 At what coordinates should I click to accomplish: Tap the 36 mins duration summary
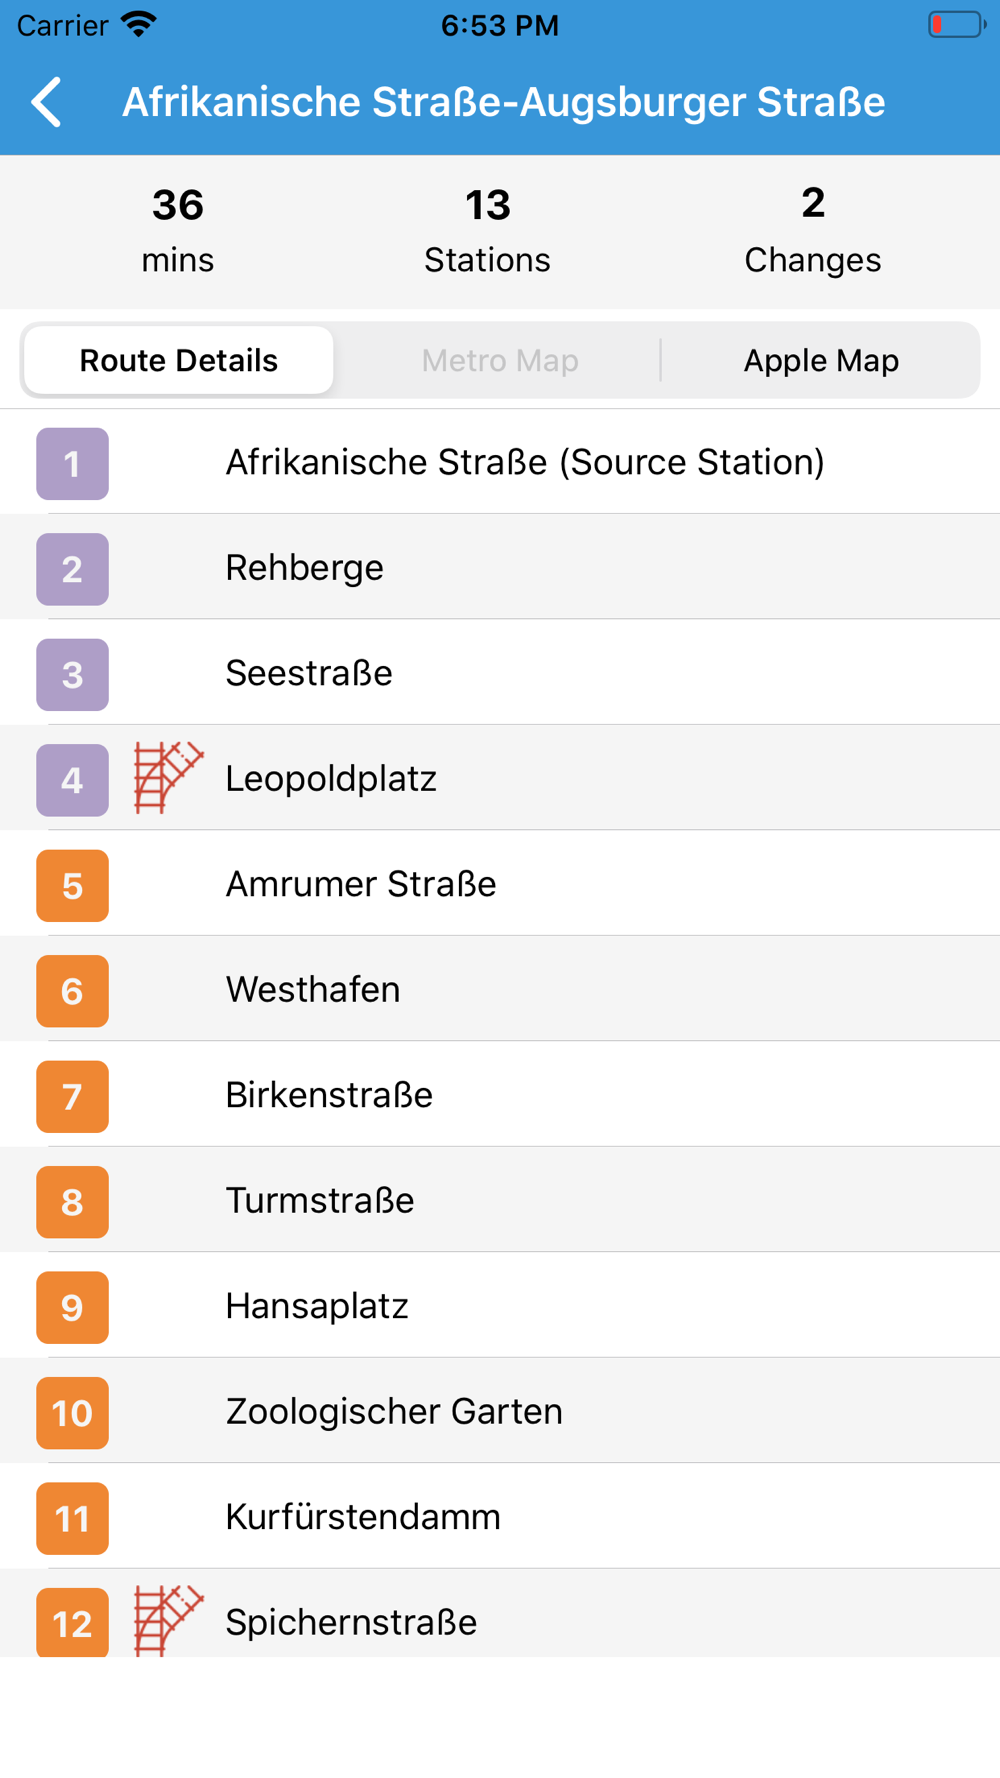(x=178, y=231)
